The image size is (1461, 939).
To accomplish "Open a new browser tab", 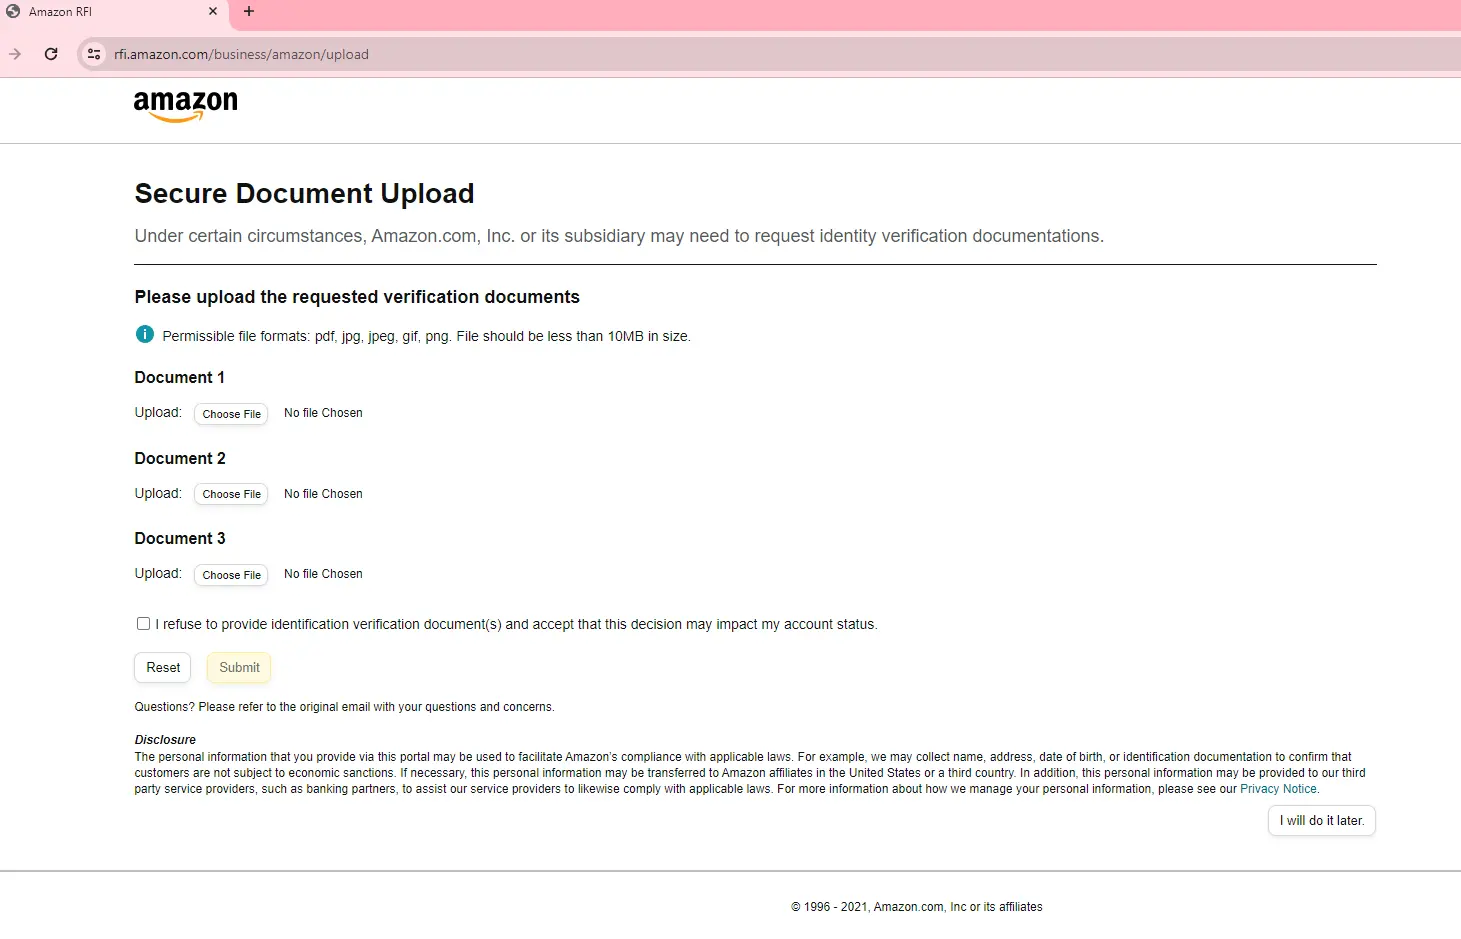I will [x=249, y=11].
